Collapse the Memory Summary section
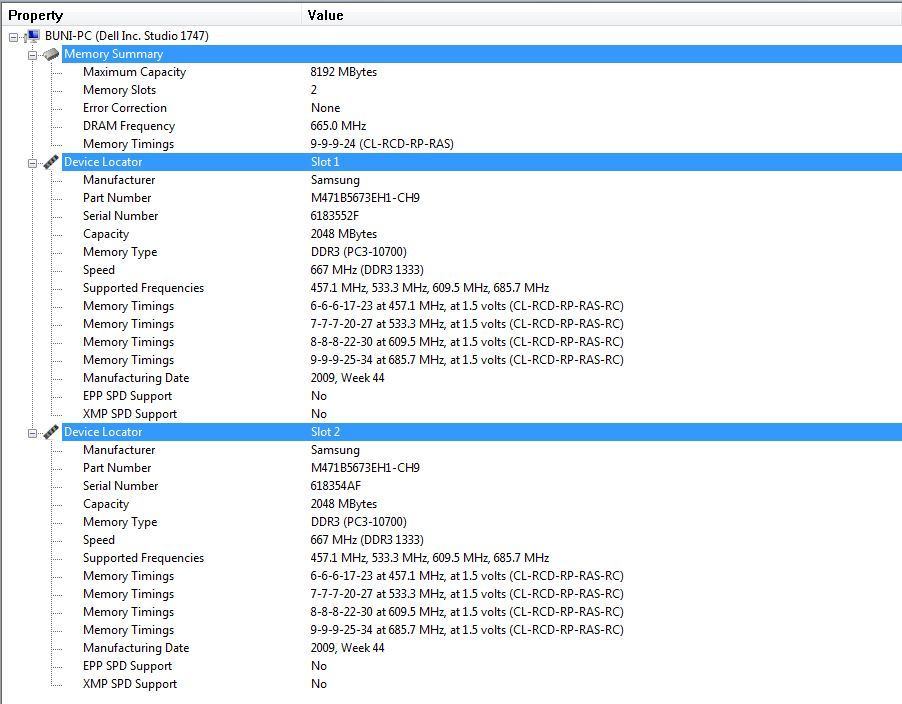 (x=32, y=55)
